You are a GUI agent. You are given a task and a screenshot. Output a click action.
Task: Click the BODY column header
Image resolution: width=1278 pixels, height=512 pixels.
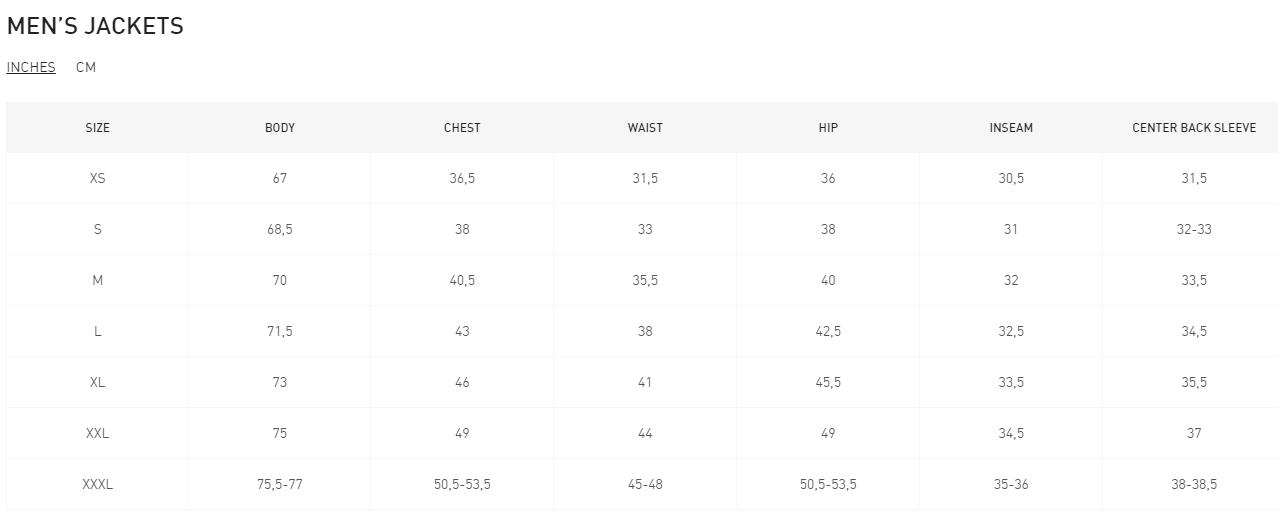click(280, 128)
